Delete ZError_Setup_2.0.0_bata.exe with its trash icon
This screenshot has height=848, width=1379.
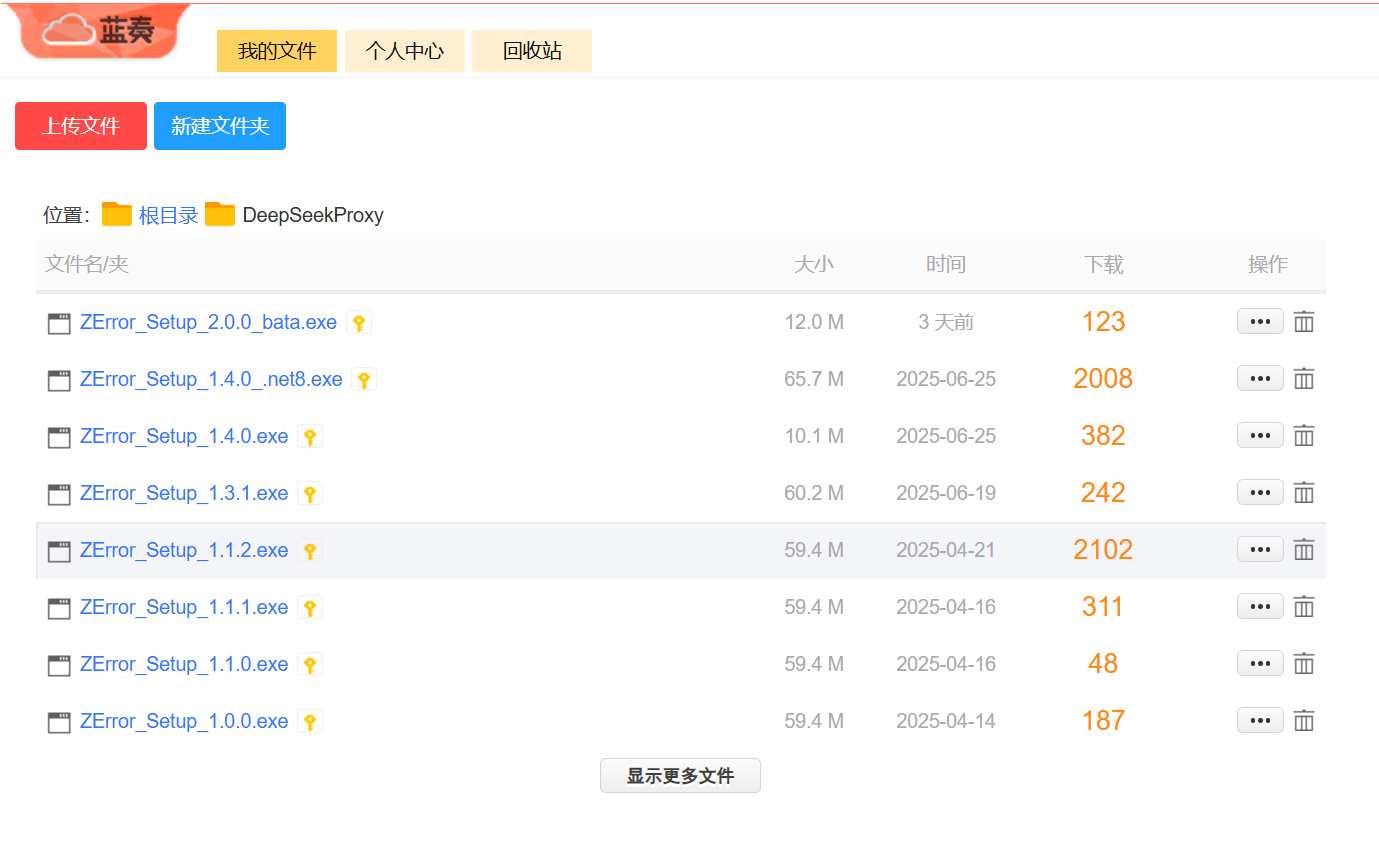click(1303, 322)
